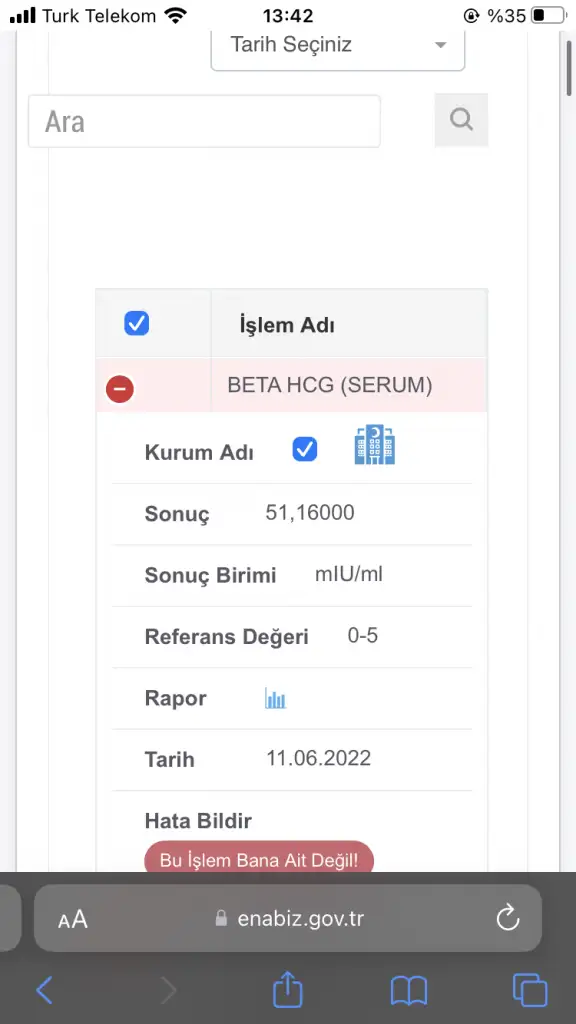The height and width of the screenshot is (1024, 576).
Task: Select the BETA HCG (SERUM) row
Action: (291, 385)
